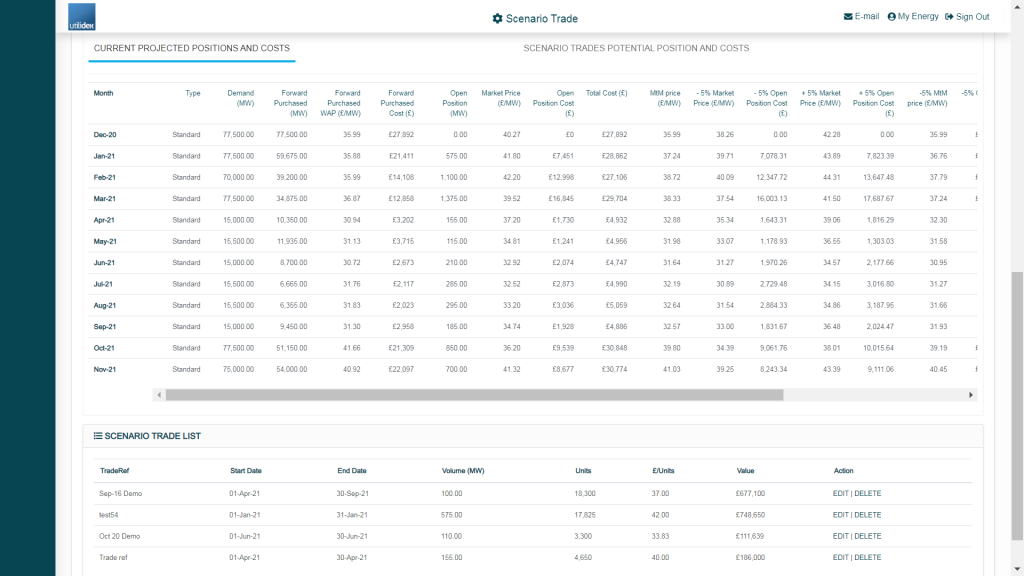Click the Sign Out power icon
The image size is (1024, 576).
[x=949, y=17]
